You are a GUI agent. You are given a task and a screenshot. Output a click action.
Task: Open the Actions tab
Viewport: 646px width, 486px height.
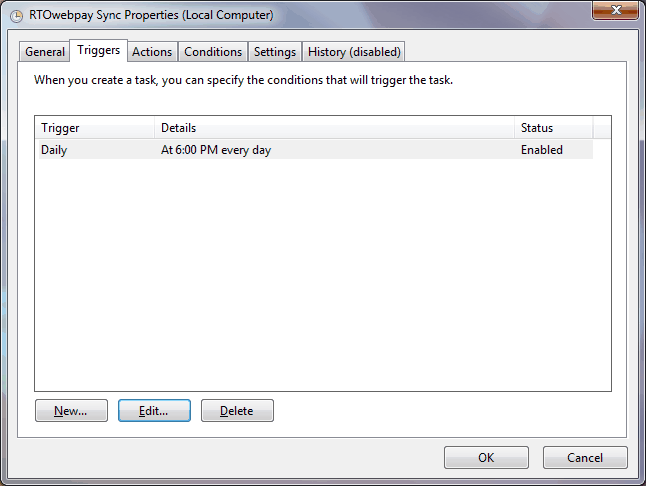pyautogui.click(x=152, y=52)
